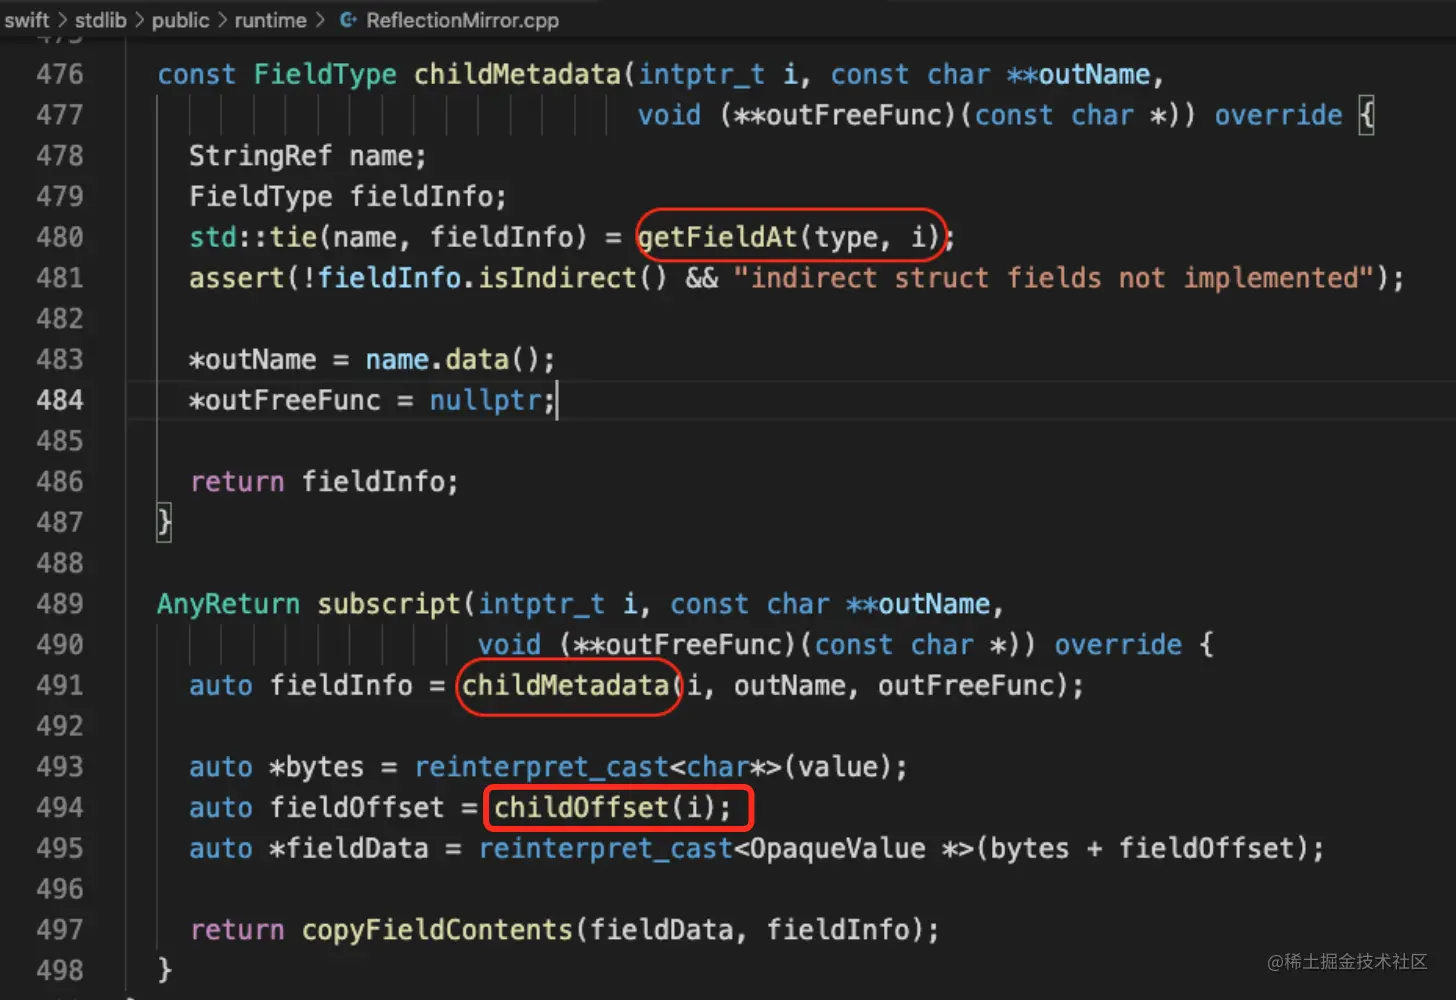Expand breadcrumb chevron after 'public'
The width and height of the screenshot is (1456, 1000).
[x=222, y=20]
